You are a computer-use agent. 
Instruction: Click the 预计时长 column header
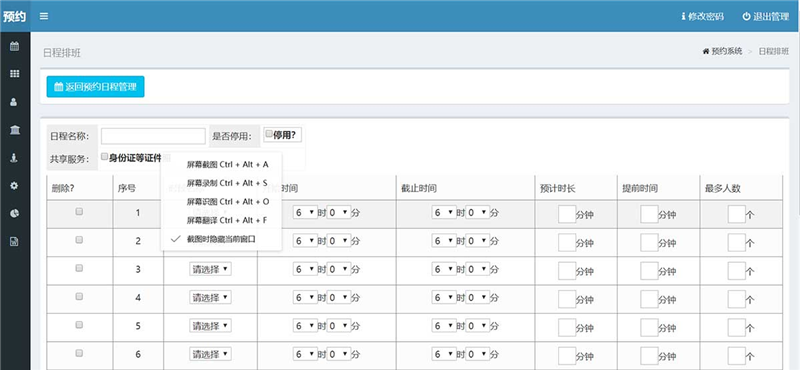tap(558, 188)
